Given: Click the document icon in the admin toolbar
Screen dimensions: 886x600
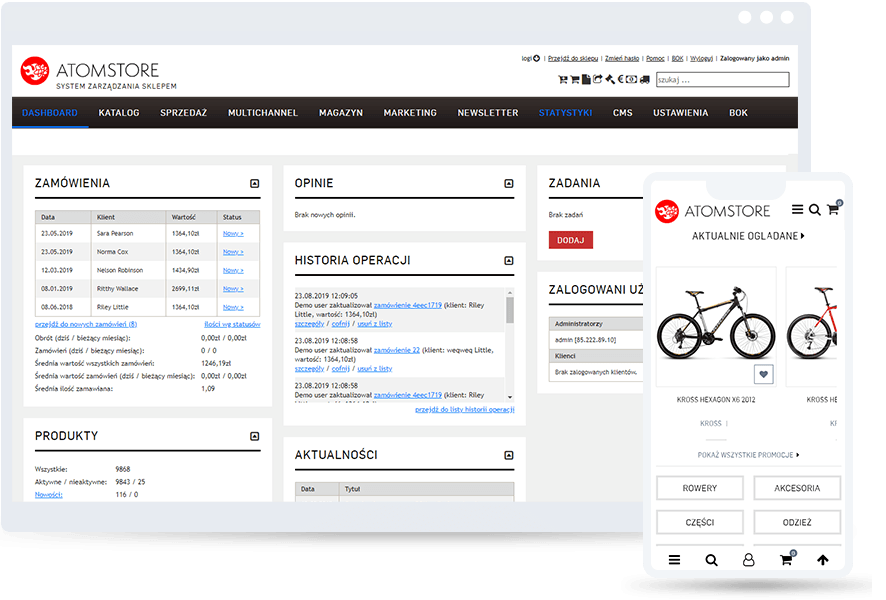Looking at the screenshot, I should click(586, 80).
